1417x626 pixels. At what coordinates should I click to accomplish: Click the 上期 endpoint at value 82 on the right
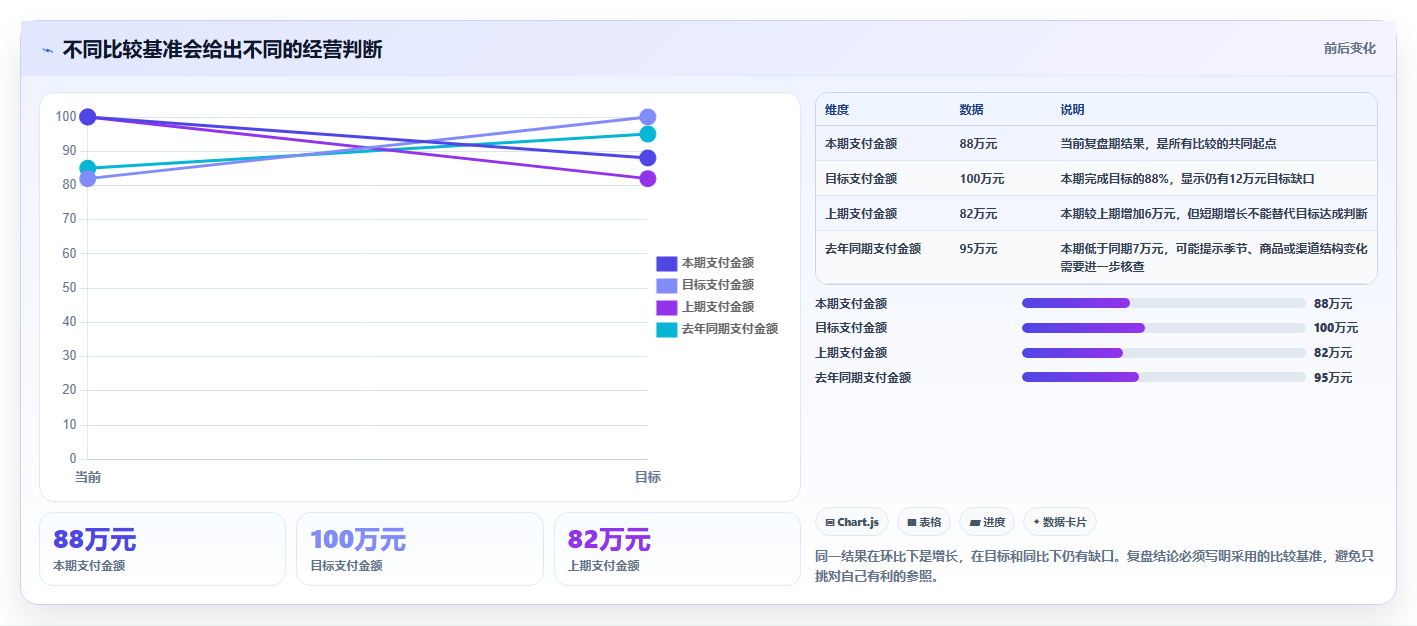click(647, 179)
